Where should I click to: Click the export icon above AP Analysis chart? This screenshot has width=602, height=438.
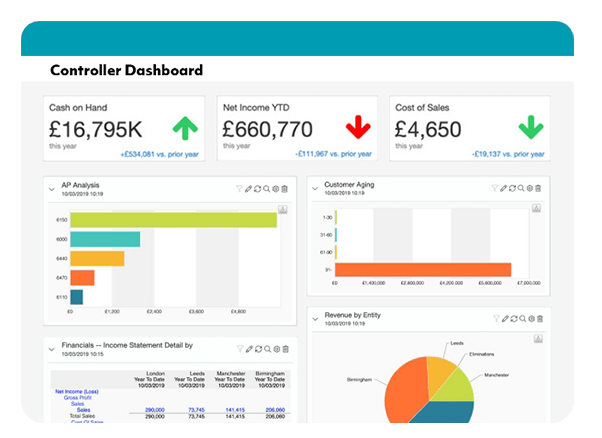(x=283, y=209)
